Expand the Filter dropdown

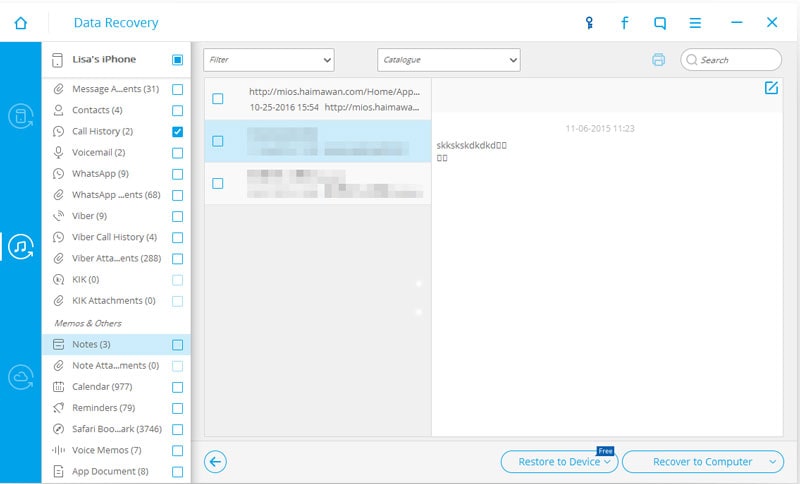(269, 60)
